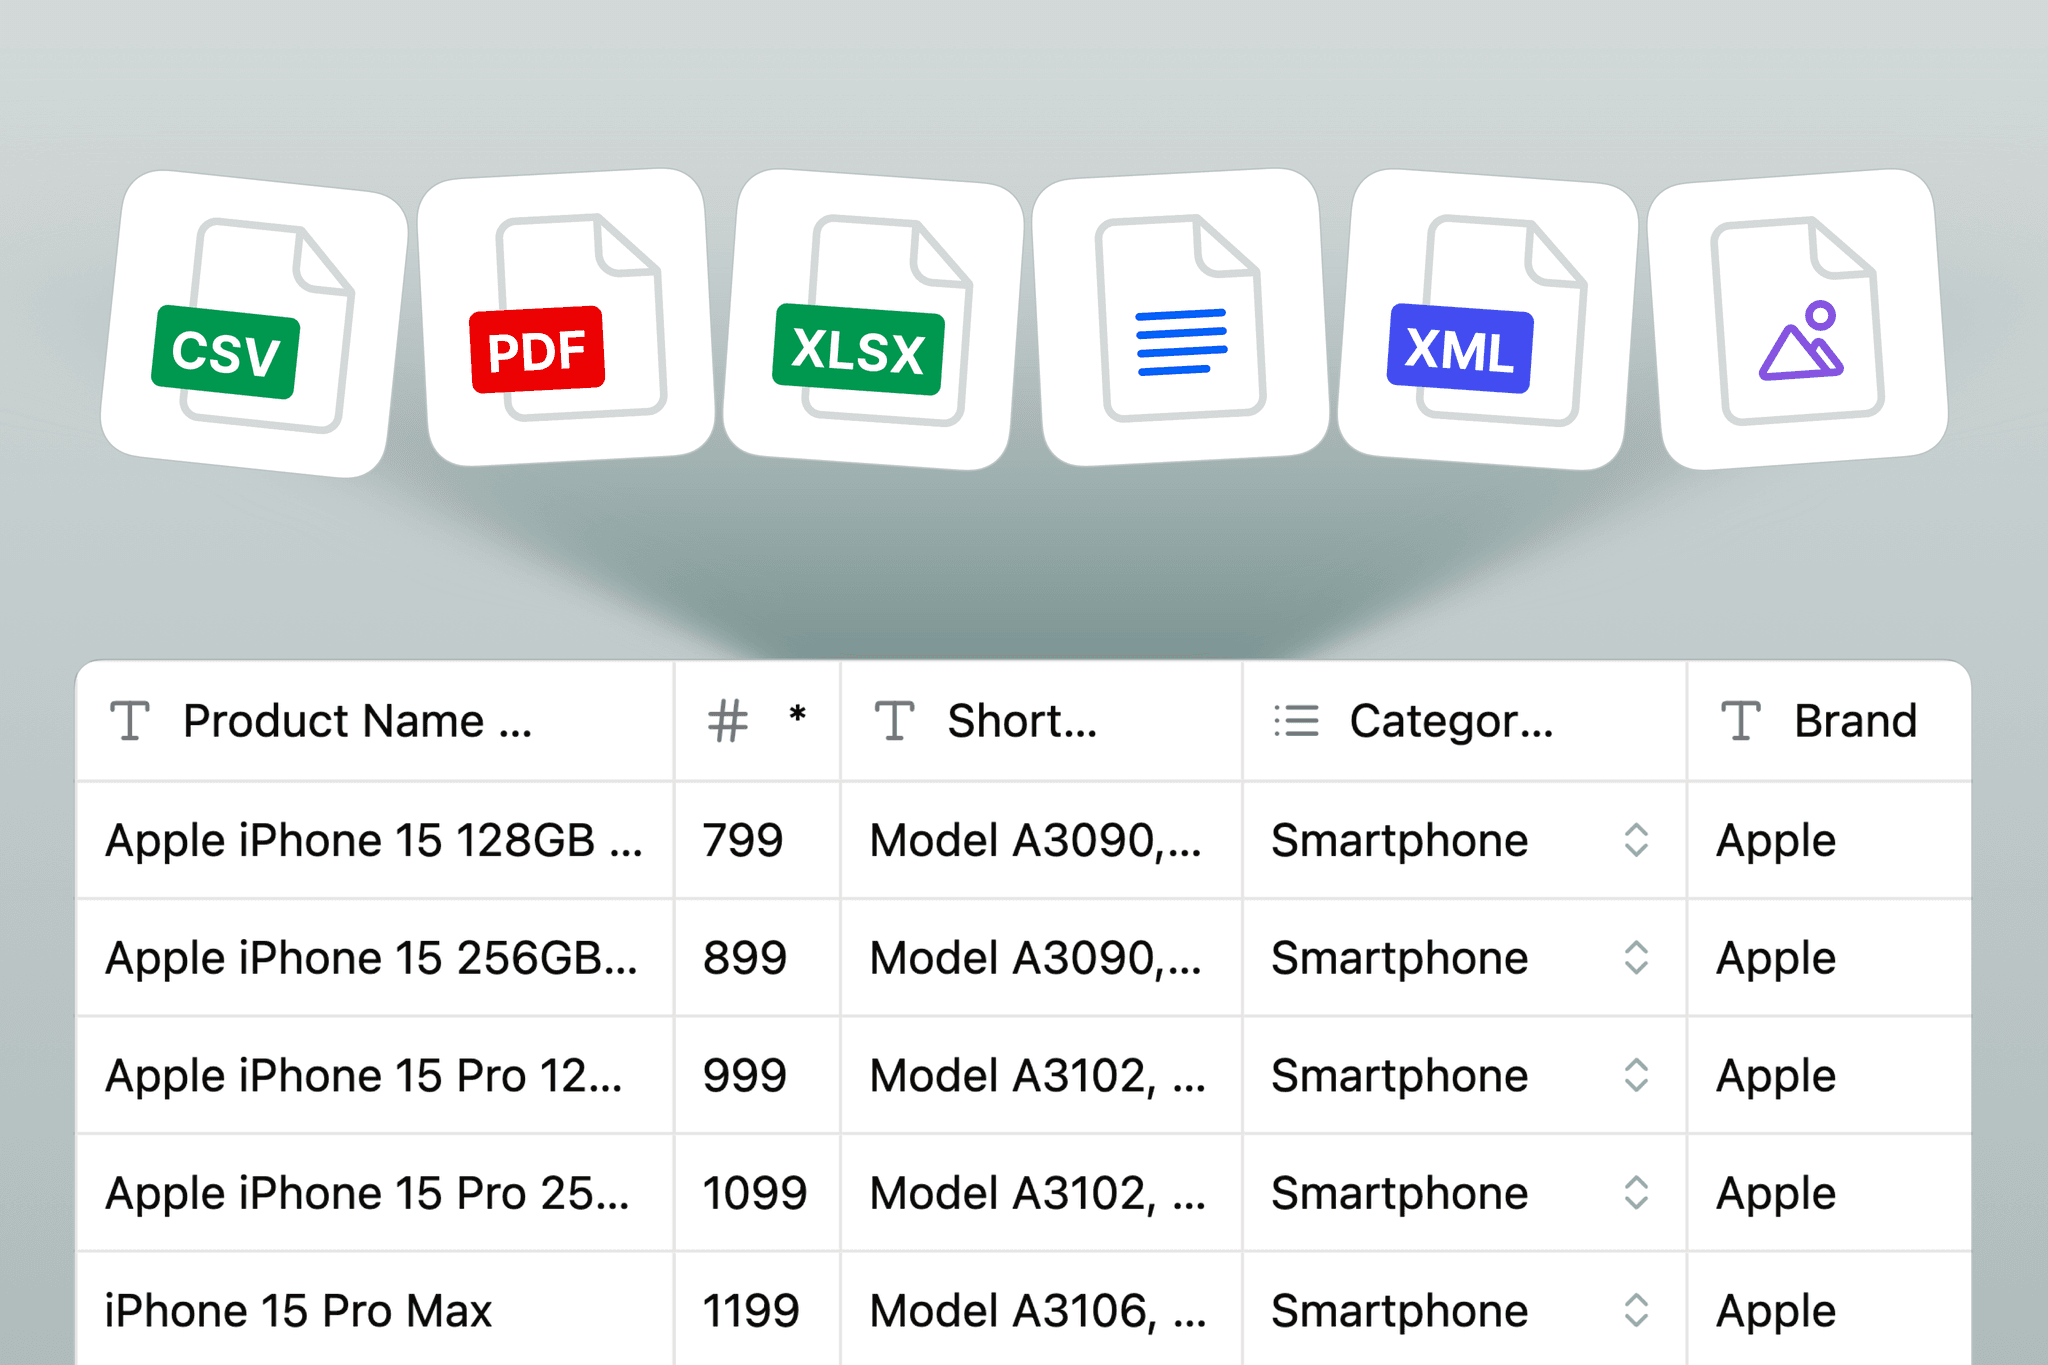Click the Model A3106 short description cell
The height and width of the screenshot is (1365, 2048).
tap(1035, 1308)
